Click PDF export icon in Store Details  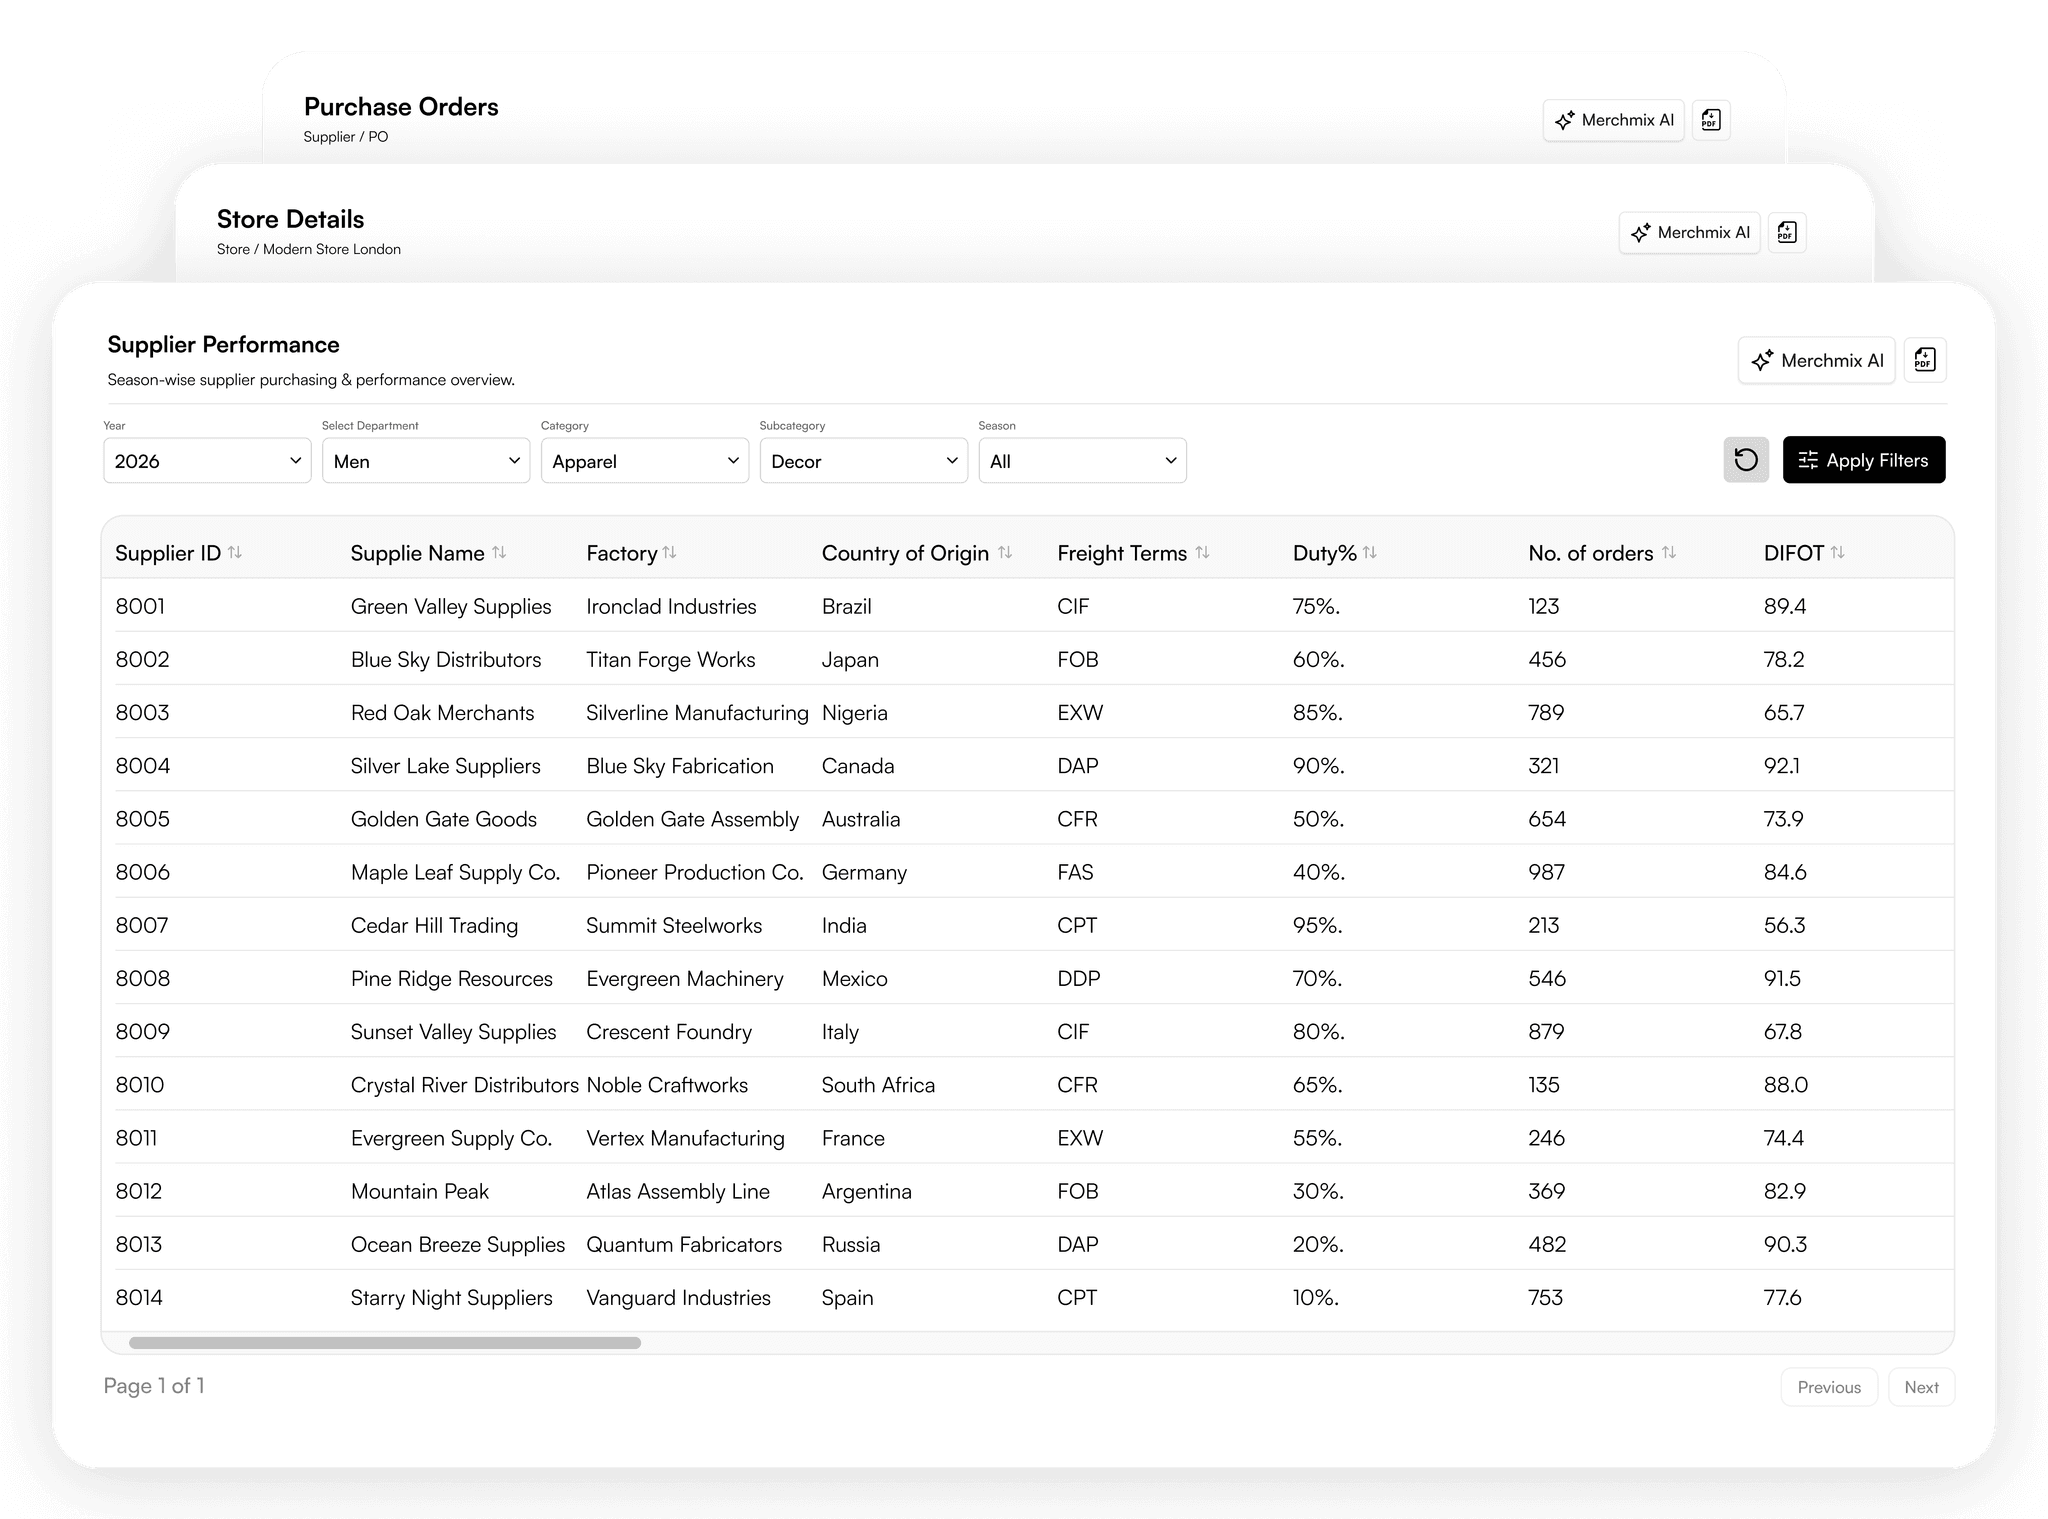(x=1787, y=233)
